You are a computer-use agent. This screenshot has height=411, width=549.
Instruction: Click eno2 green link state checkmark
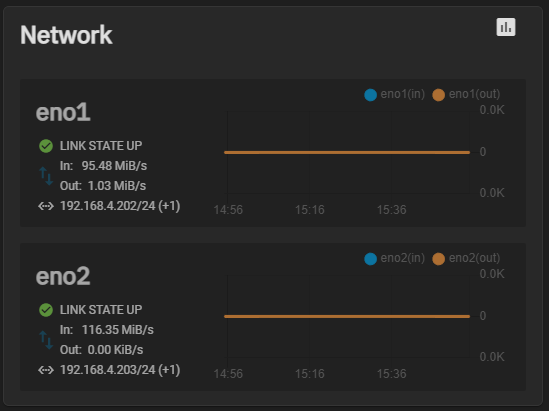[x=46, y=310]
